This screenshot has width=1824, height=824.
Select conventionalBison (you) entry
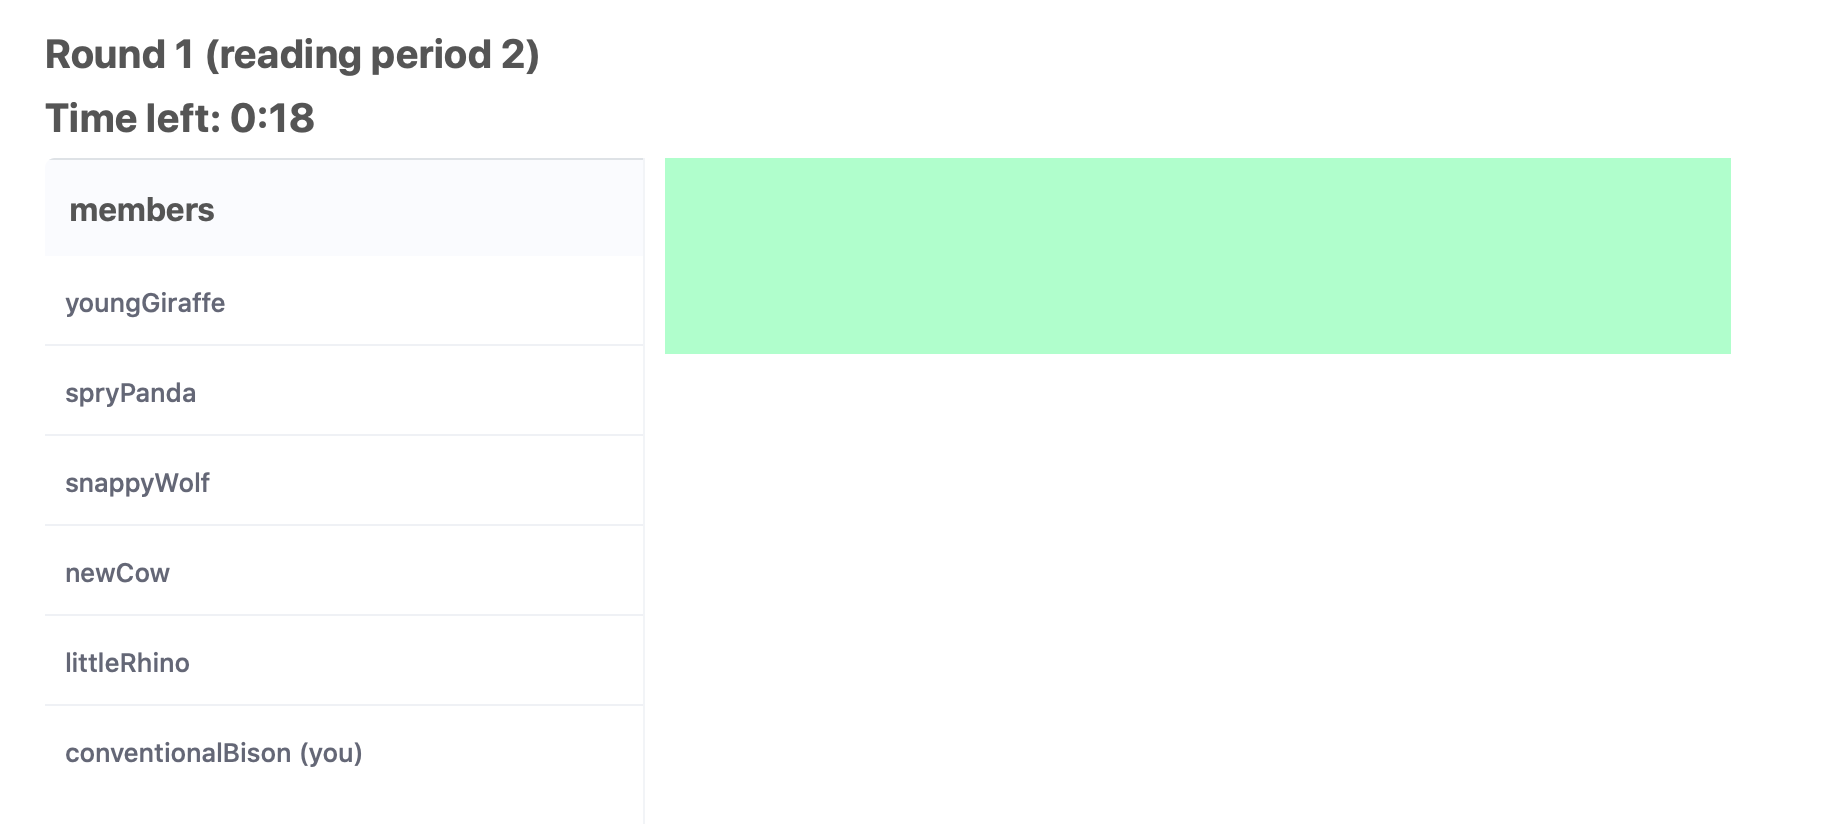(x=214, y=752)
